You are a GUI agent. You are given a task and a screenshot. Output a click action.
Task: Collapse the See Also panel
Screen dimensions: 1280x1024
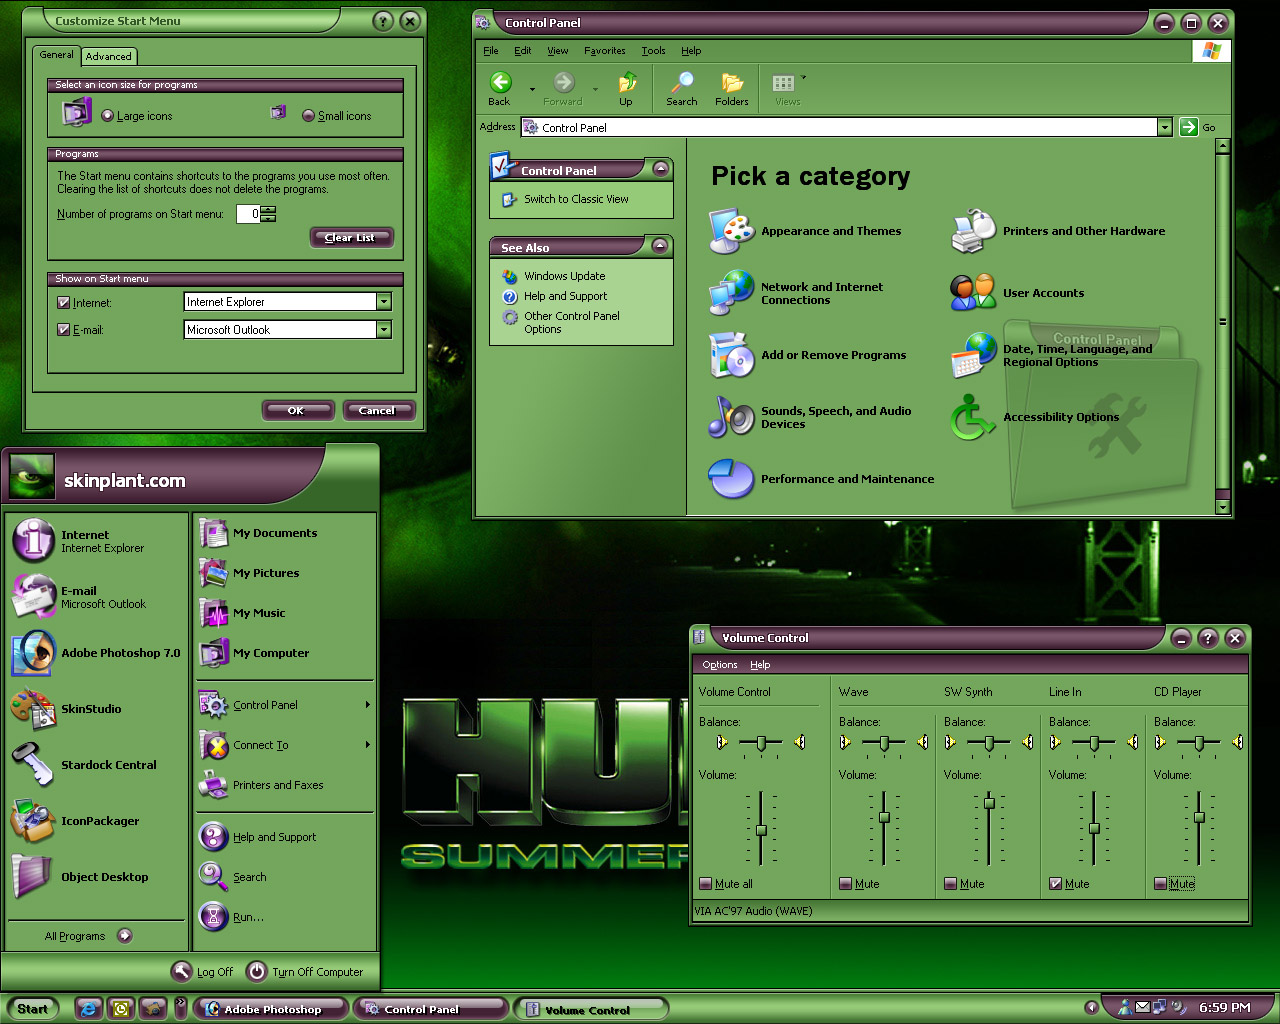point(660,246)
